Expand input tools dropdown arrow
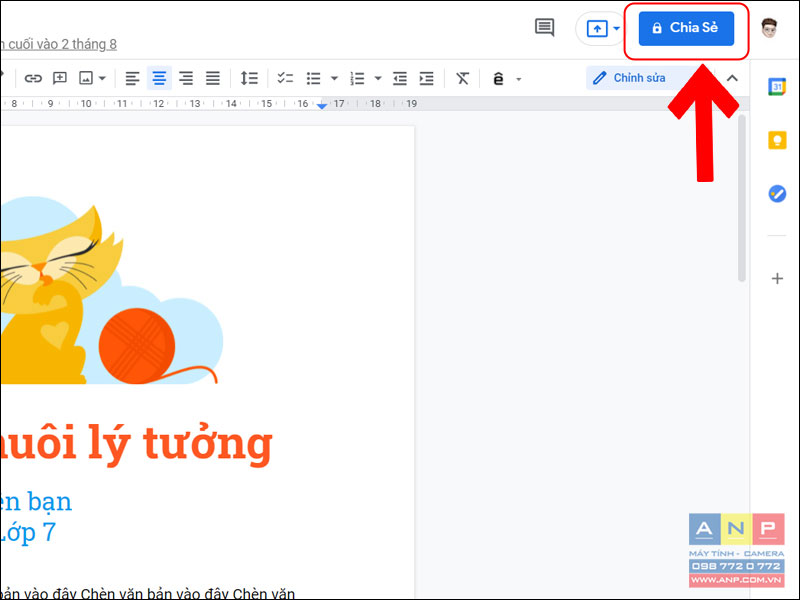Image resolution: width=800 pixels, height=600 pixels. click(519, 79)
